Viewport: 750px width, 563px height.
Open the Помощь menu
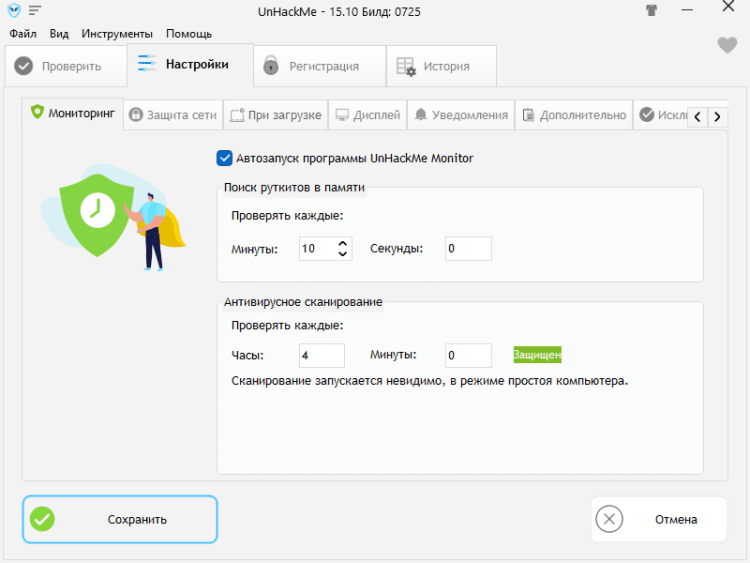click(188, 33)
